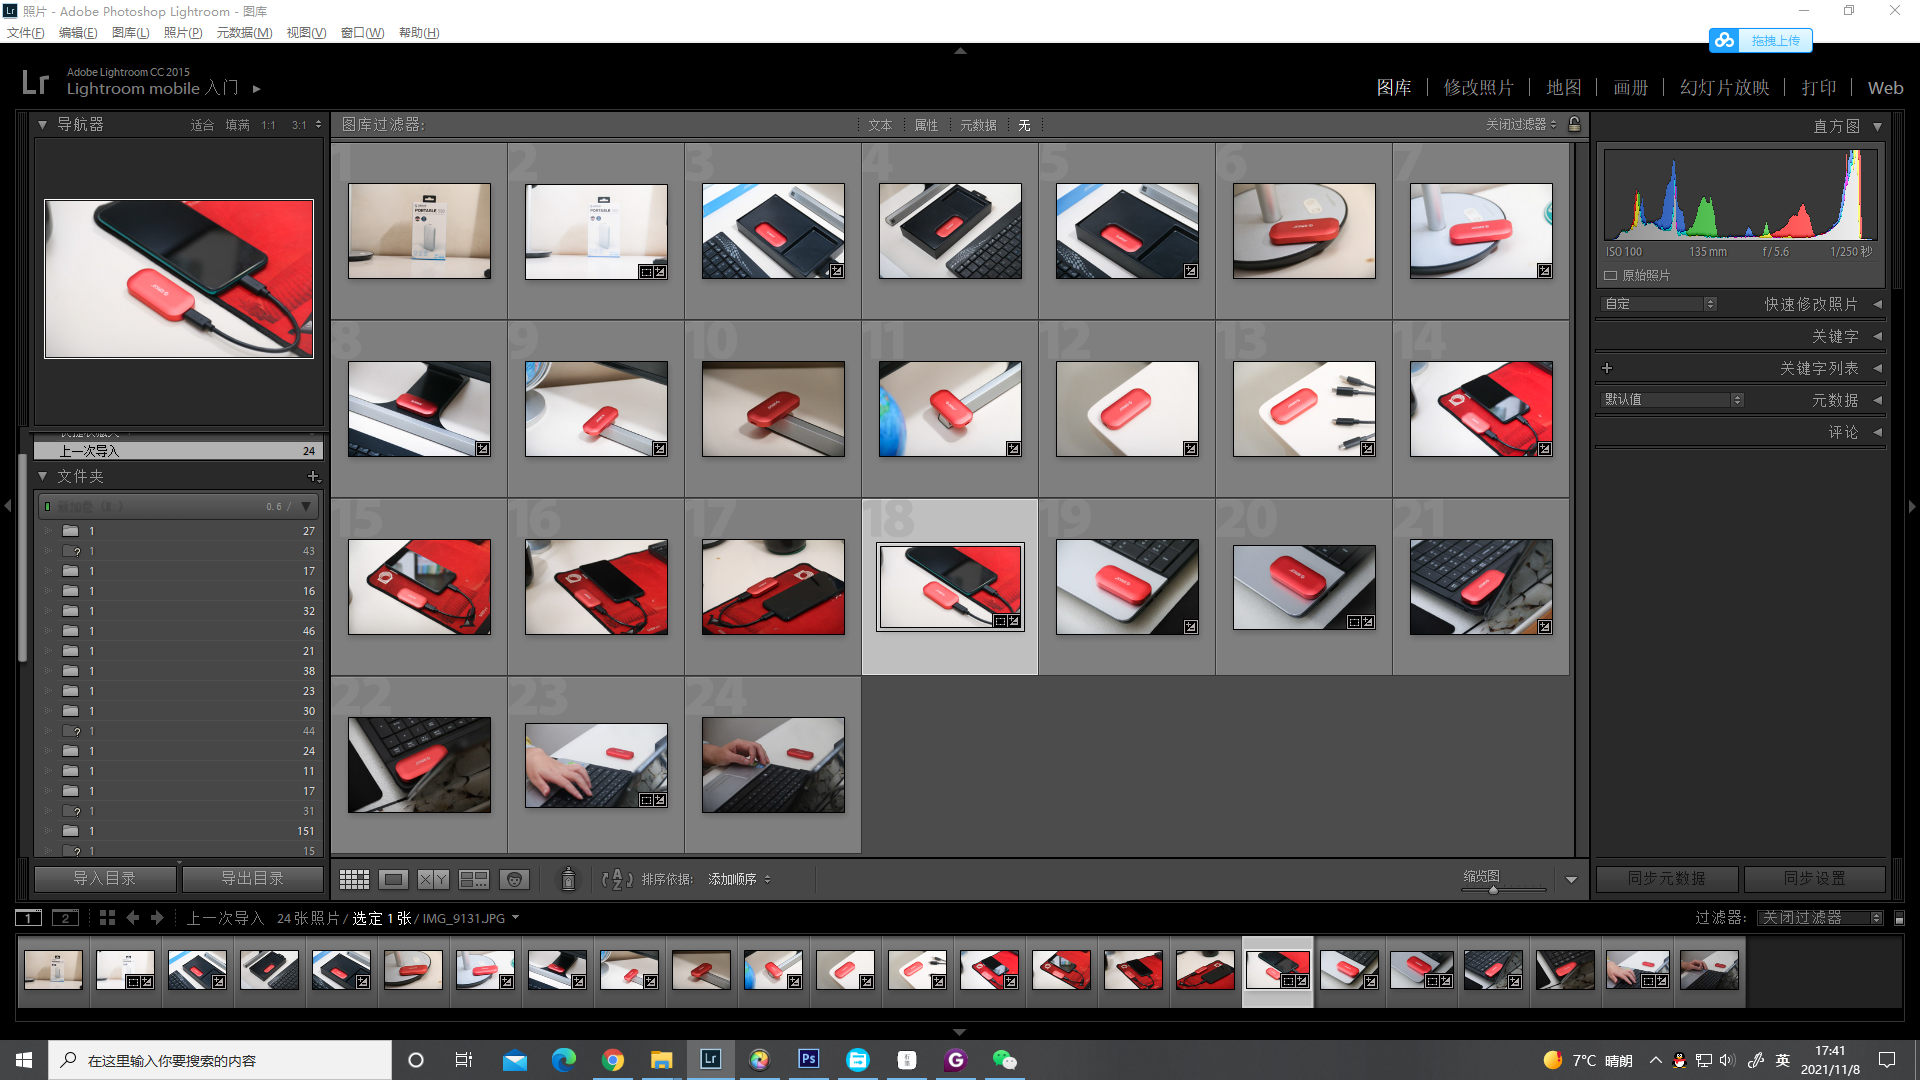Open File Explorer from taskbar
The height and width of the screenshot is (1080, 1920).
click(x=662, y=1059)
